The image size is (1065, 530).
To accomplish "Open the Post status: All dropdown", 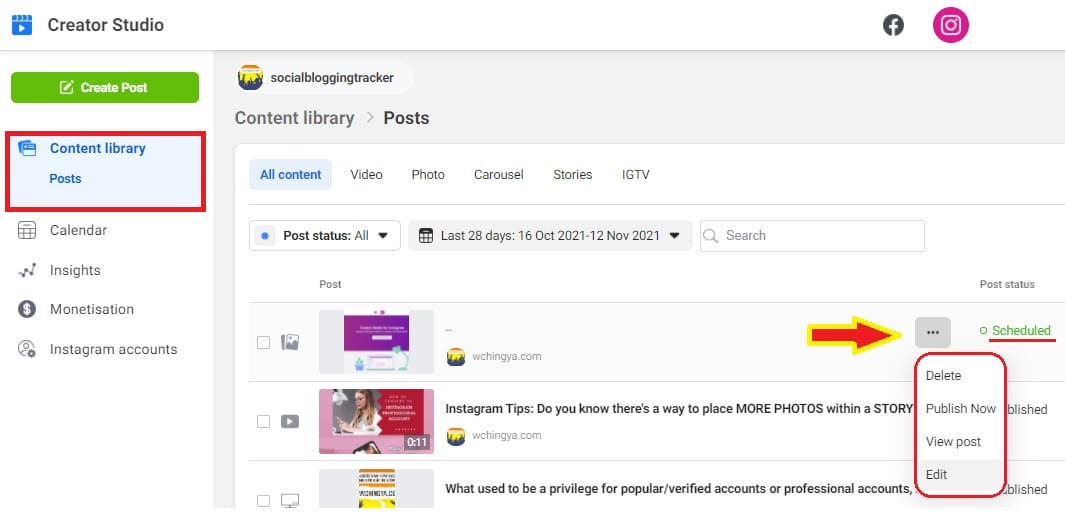I will point(325,236).
